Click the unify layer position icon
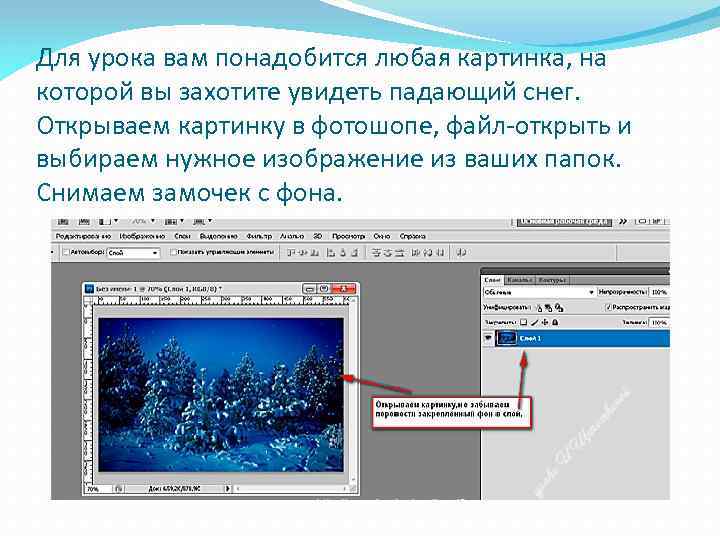 (540, 308)
